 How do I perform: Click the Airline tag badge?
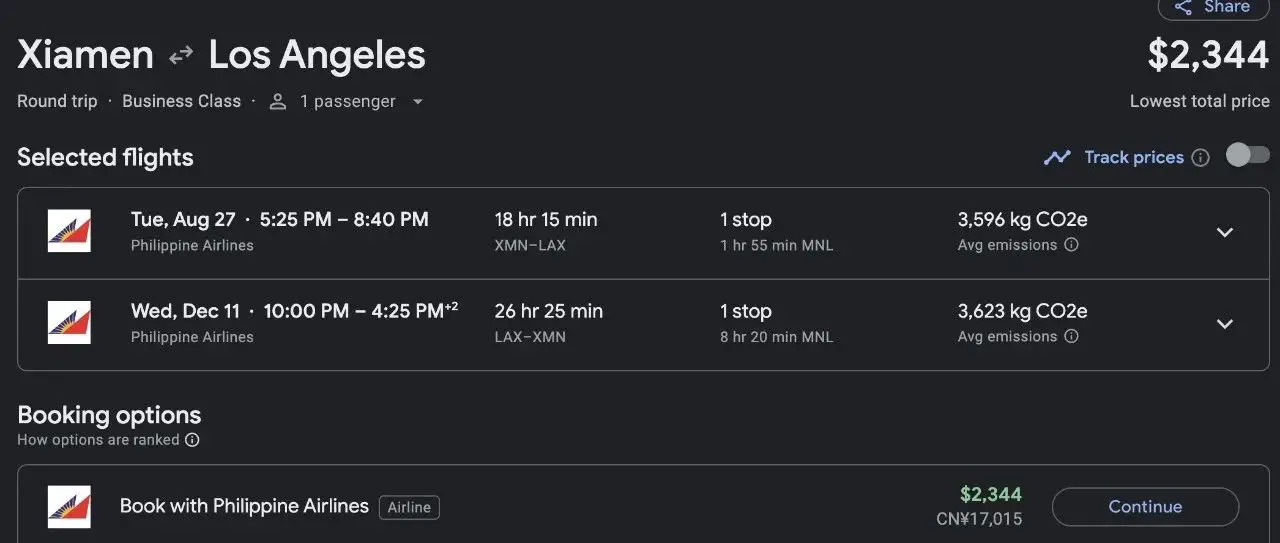coord(409,508)
